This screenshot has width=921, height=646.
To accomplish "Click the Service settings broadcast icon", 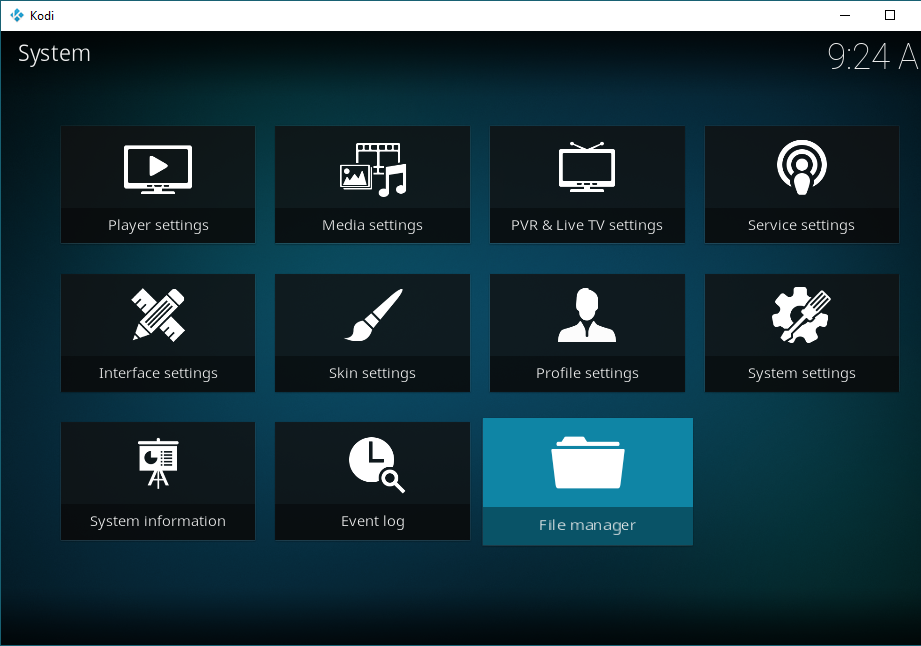I will pos(801,167).
